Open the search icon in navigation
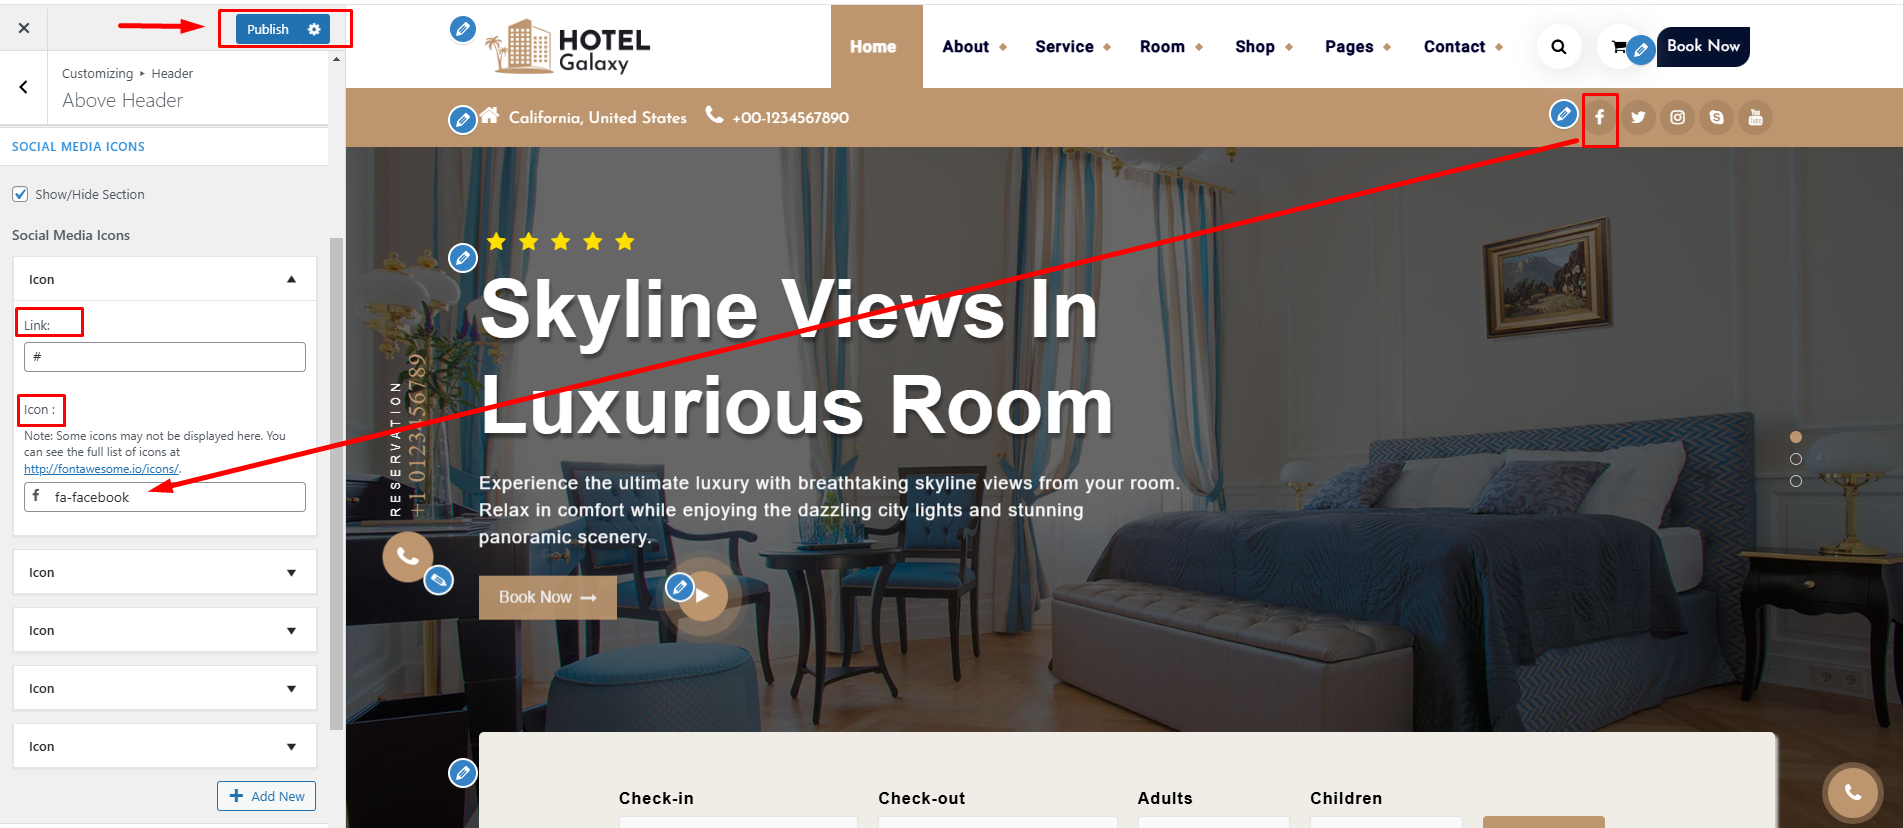 coord(1559,47)
